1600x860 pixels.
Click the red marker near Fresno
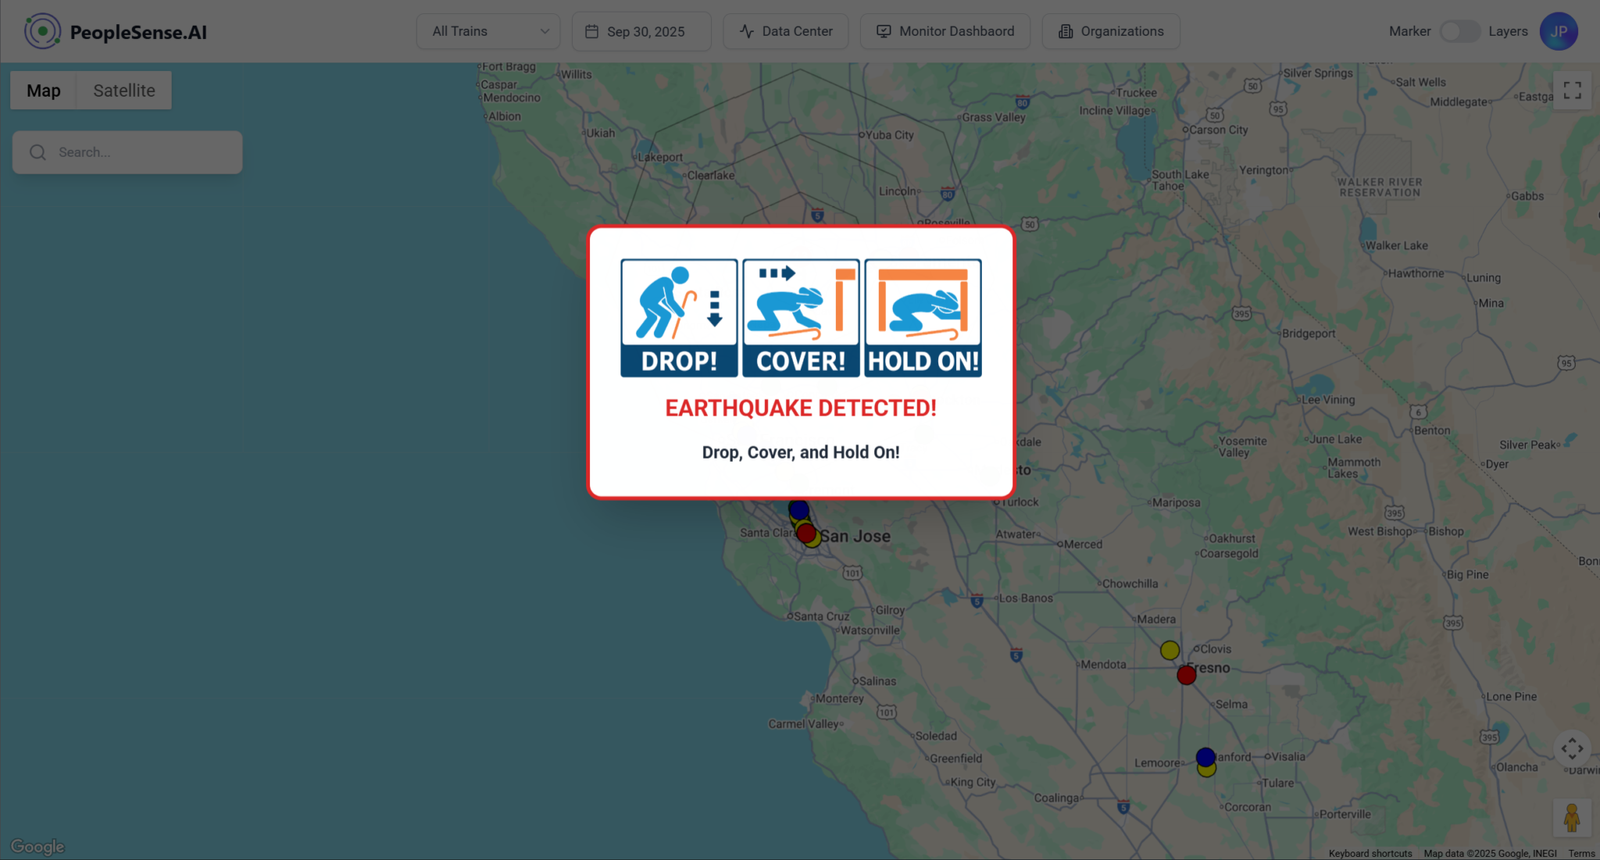(x=1186, y=675)
